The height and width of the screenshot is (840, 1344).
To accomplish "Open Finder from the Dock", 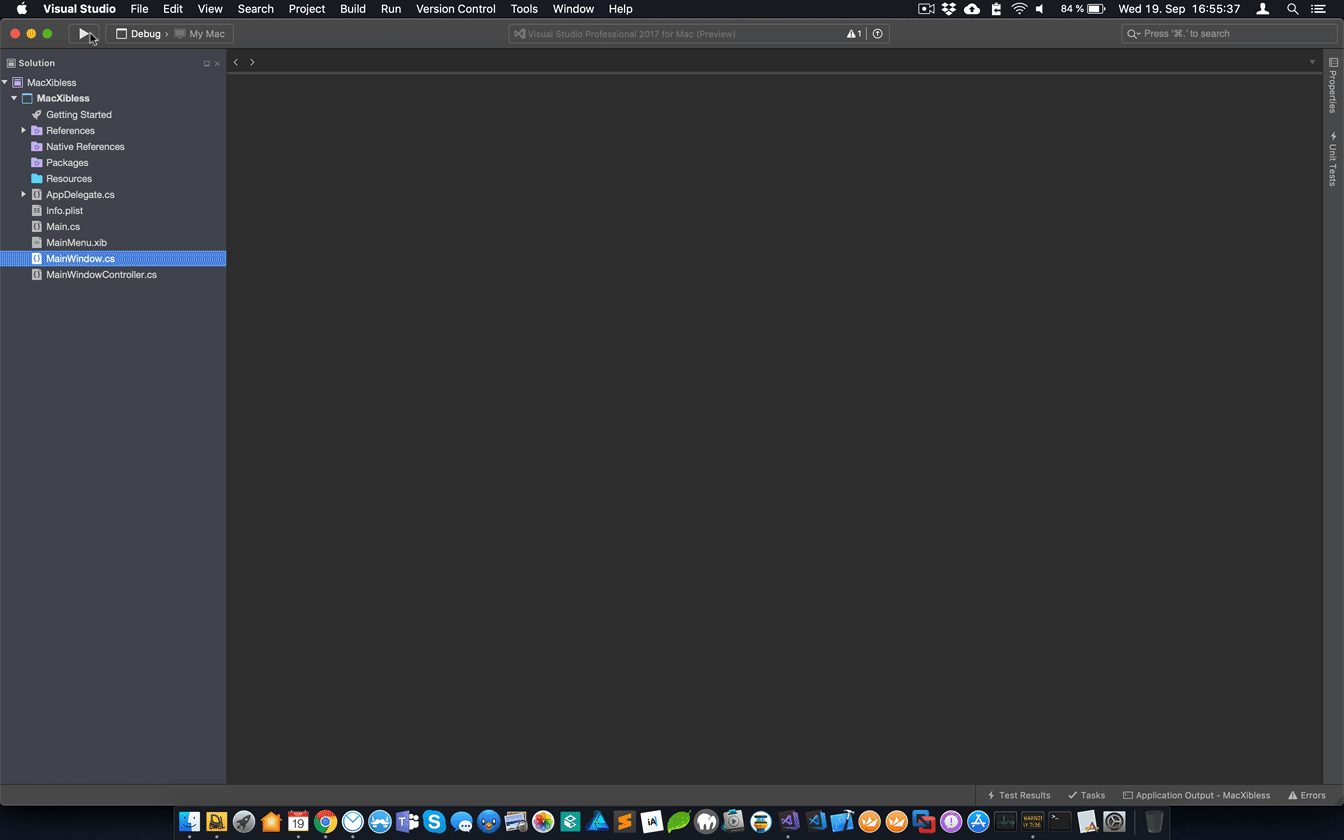I will [189, 821].
